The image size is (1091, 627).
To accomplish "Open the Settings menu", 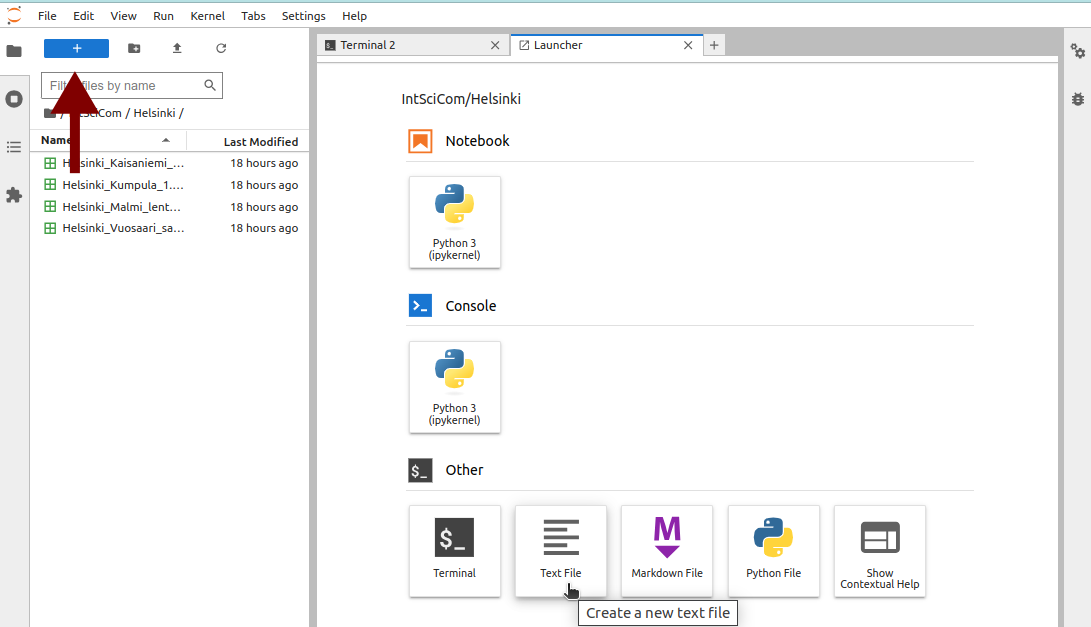I will pyautogui.click(x=303, y=15).
